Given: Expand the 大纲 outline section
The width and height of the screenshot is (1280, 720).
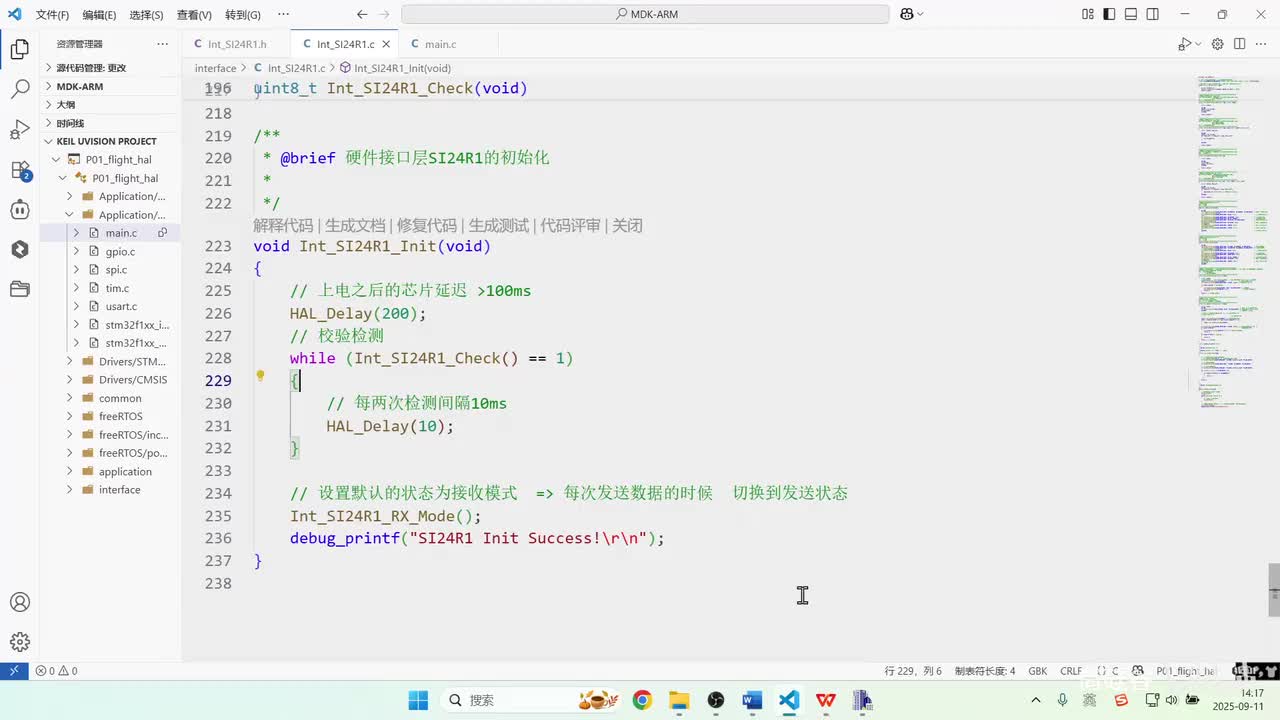Looking at the screenshot, I should pyautogui.click(x=110, y=104).
